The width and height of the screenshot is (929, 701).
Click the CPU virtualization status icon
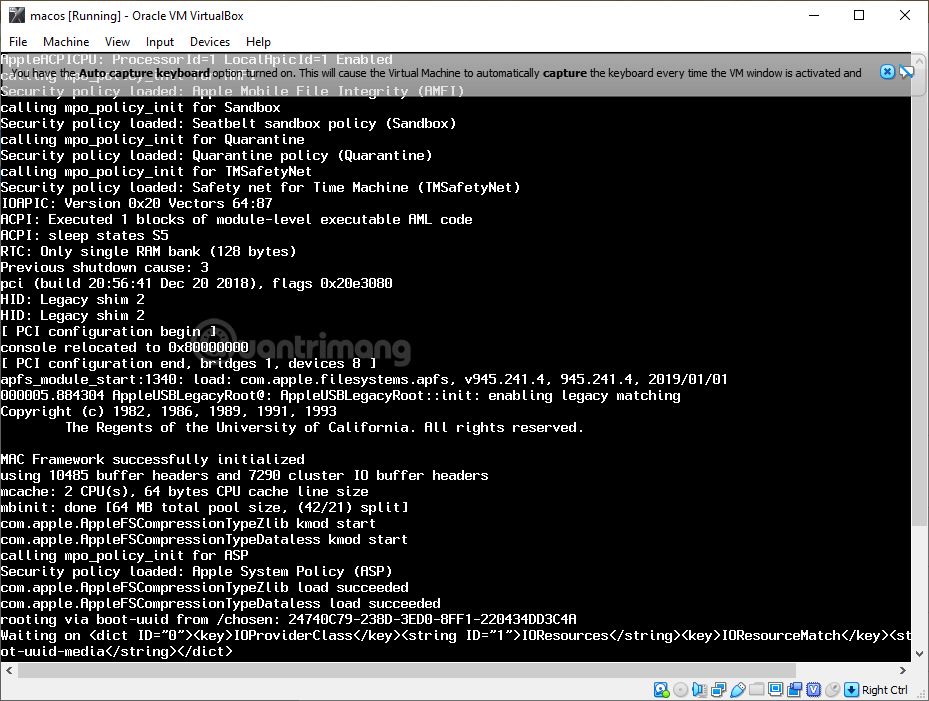813,690
